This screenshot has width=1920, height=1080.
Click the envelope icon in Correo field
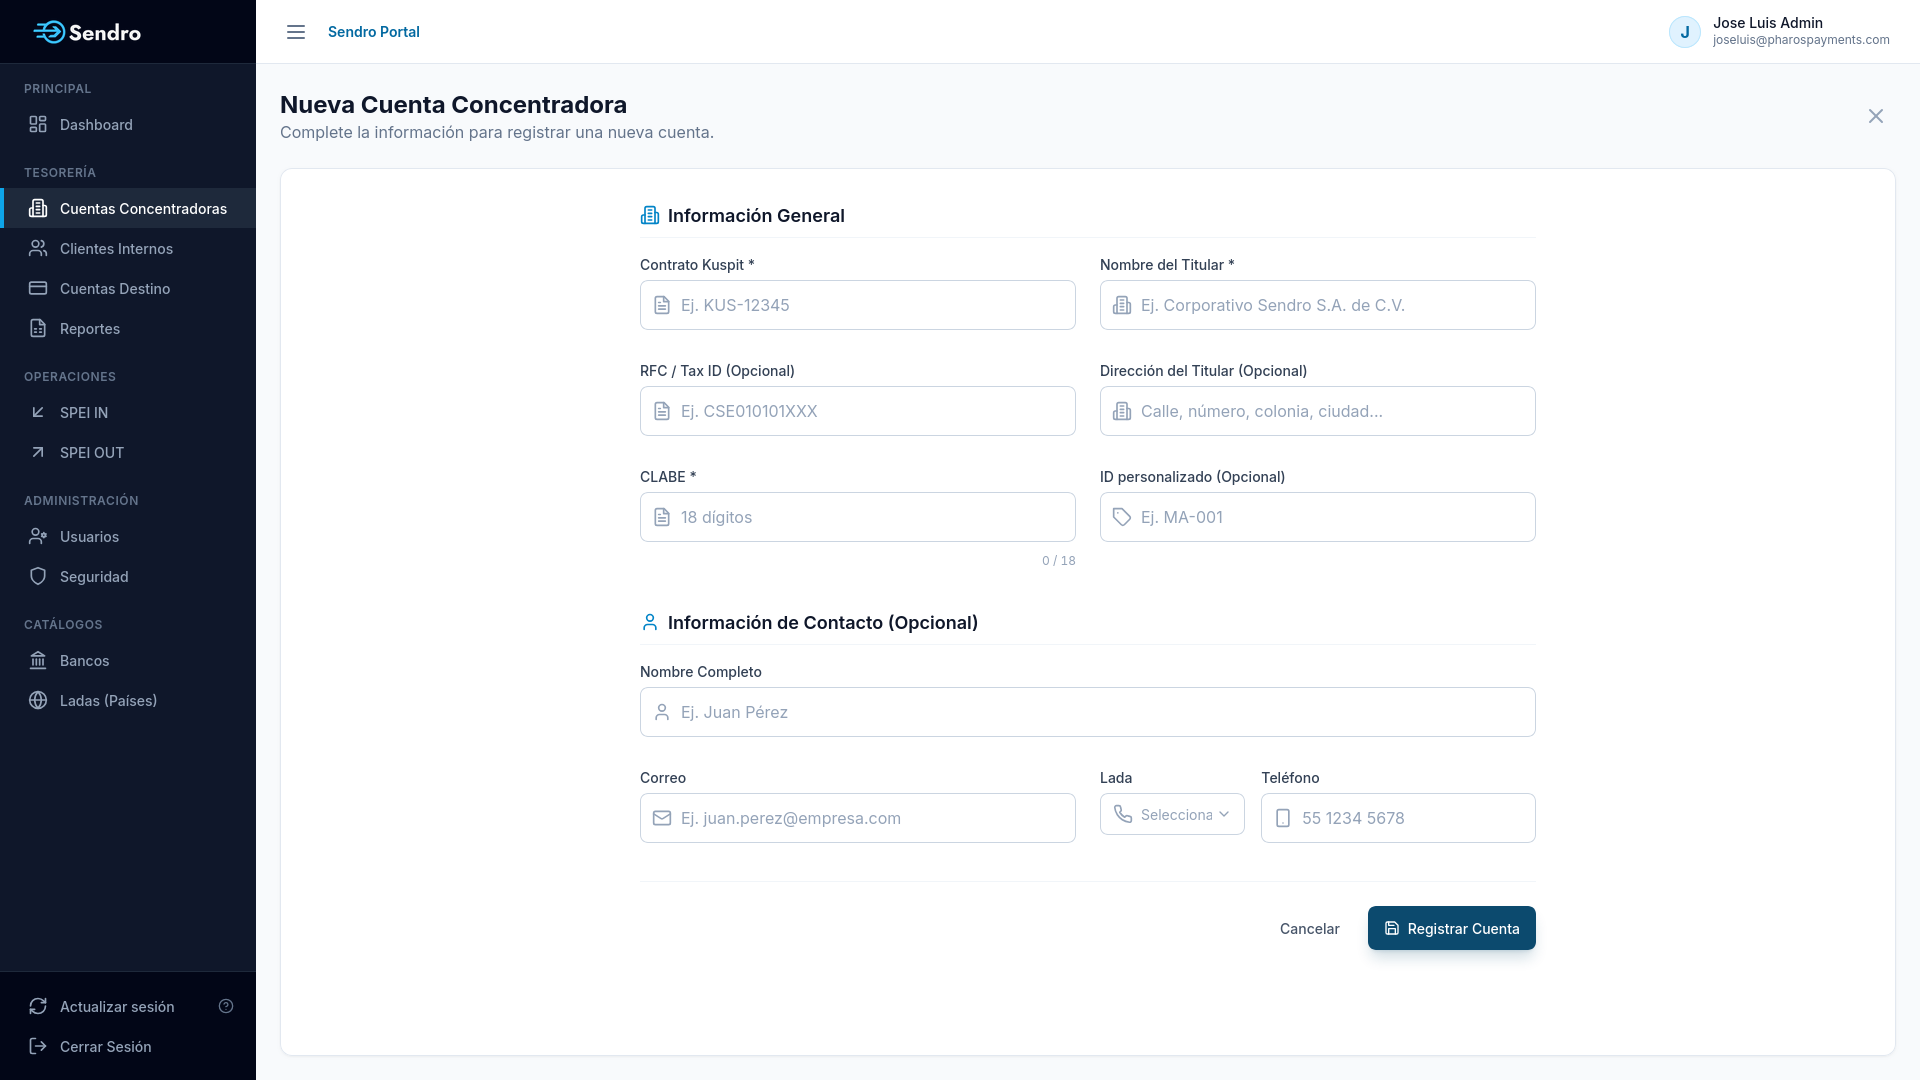click(662, 818)
